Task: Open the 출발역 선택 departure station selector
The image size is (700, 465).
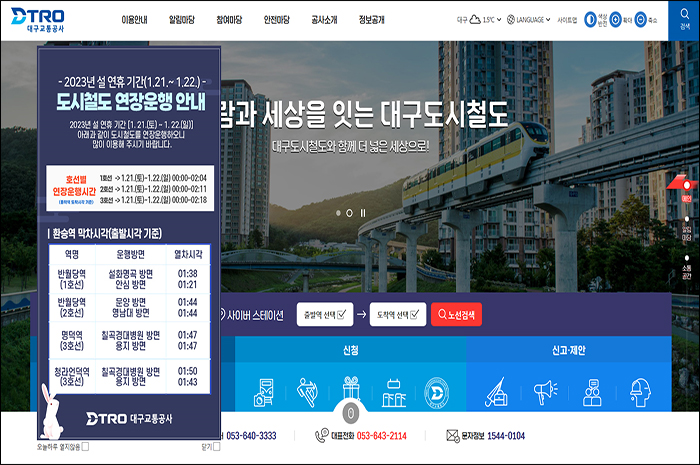Action: [325, 314]
